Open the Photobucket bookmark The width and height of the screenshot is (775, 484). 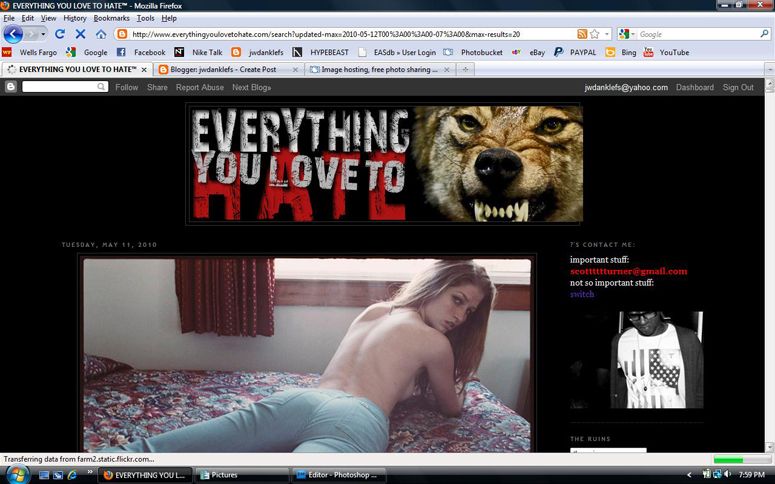[473, 52]
